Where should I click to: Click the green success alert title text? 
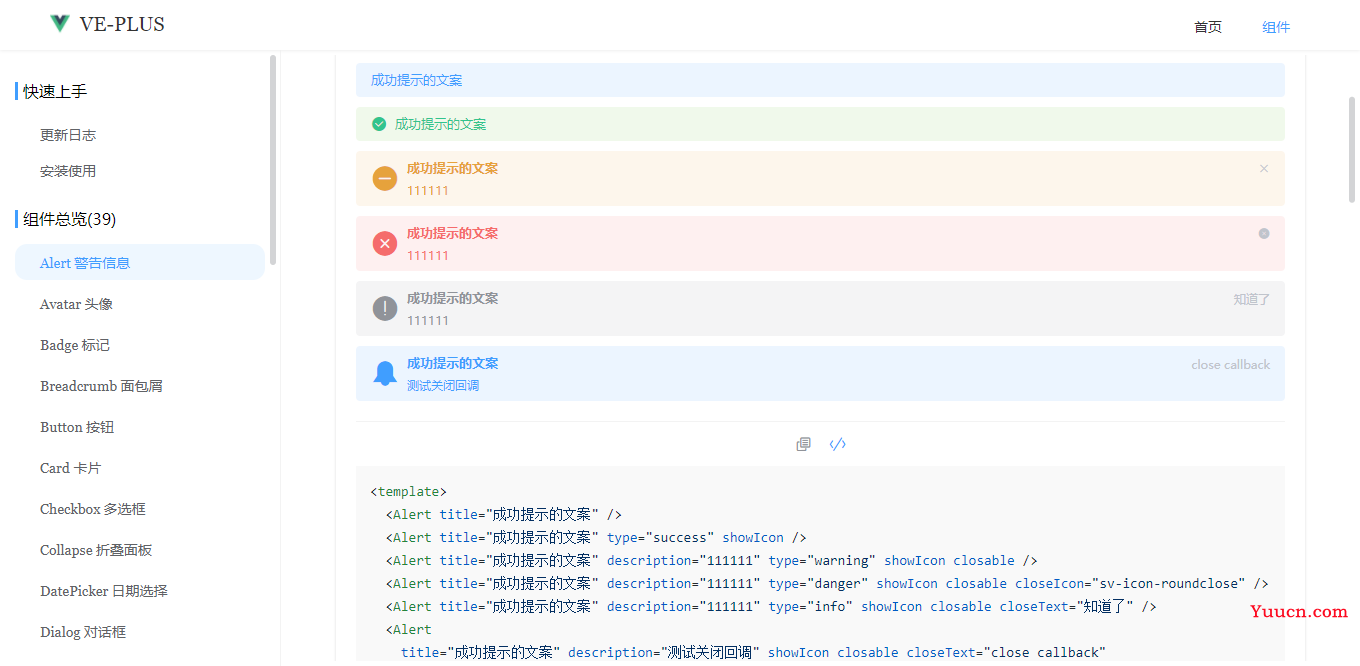(x=441, y=124)
